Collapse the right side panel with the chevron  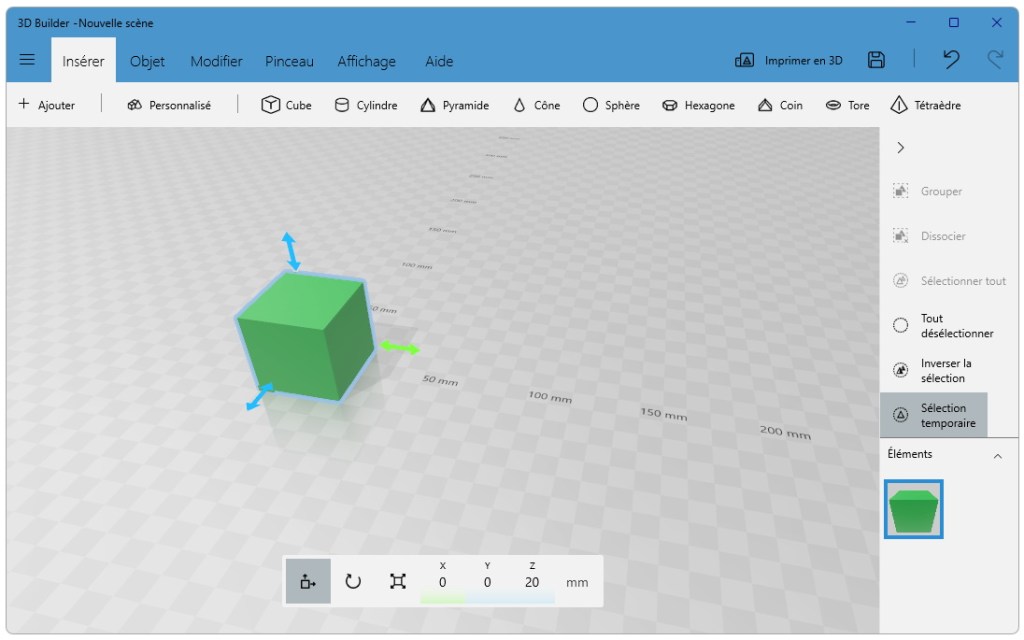[900, 147]
